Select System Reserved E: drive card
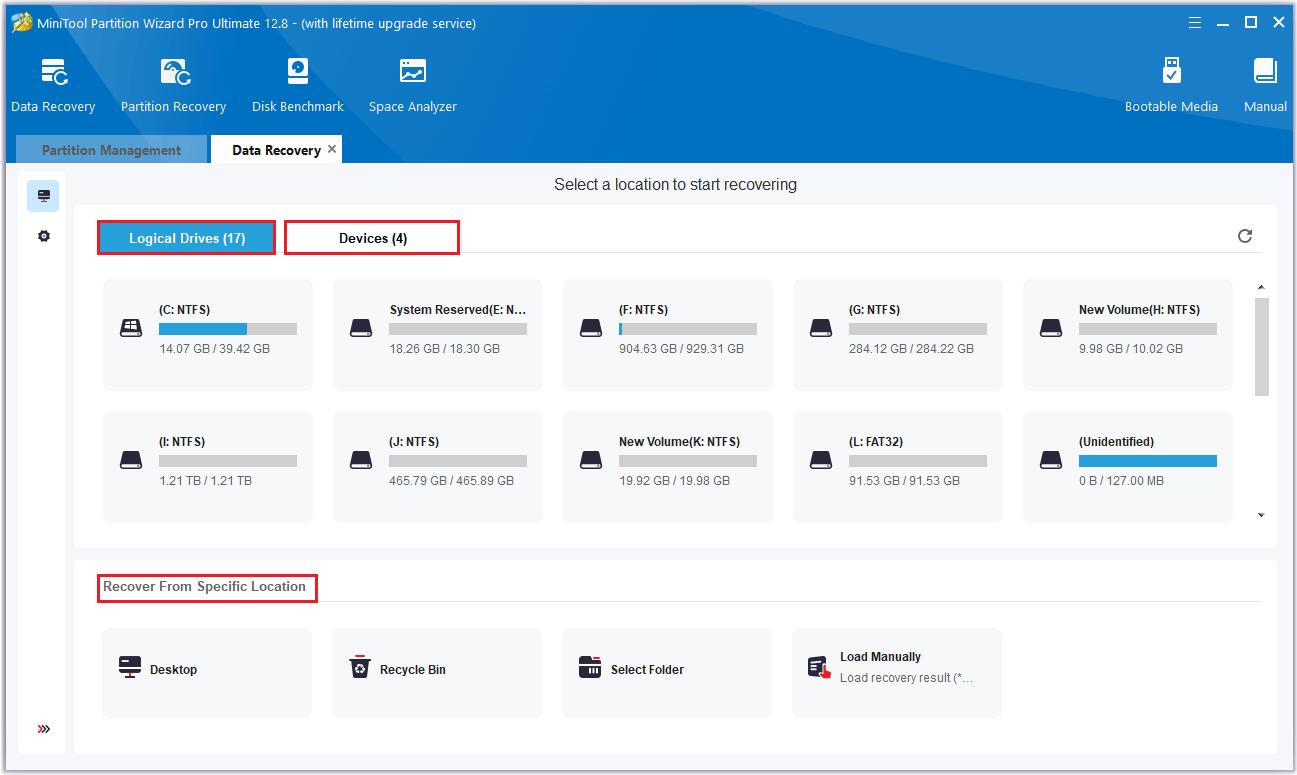1297x775 pixels. click(438, 335)
